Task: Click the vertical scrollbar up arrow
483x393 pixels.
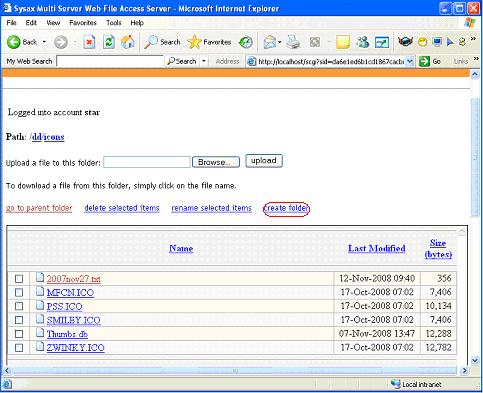Action: (x=475, y=74)
